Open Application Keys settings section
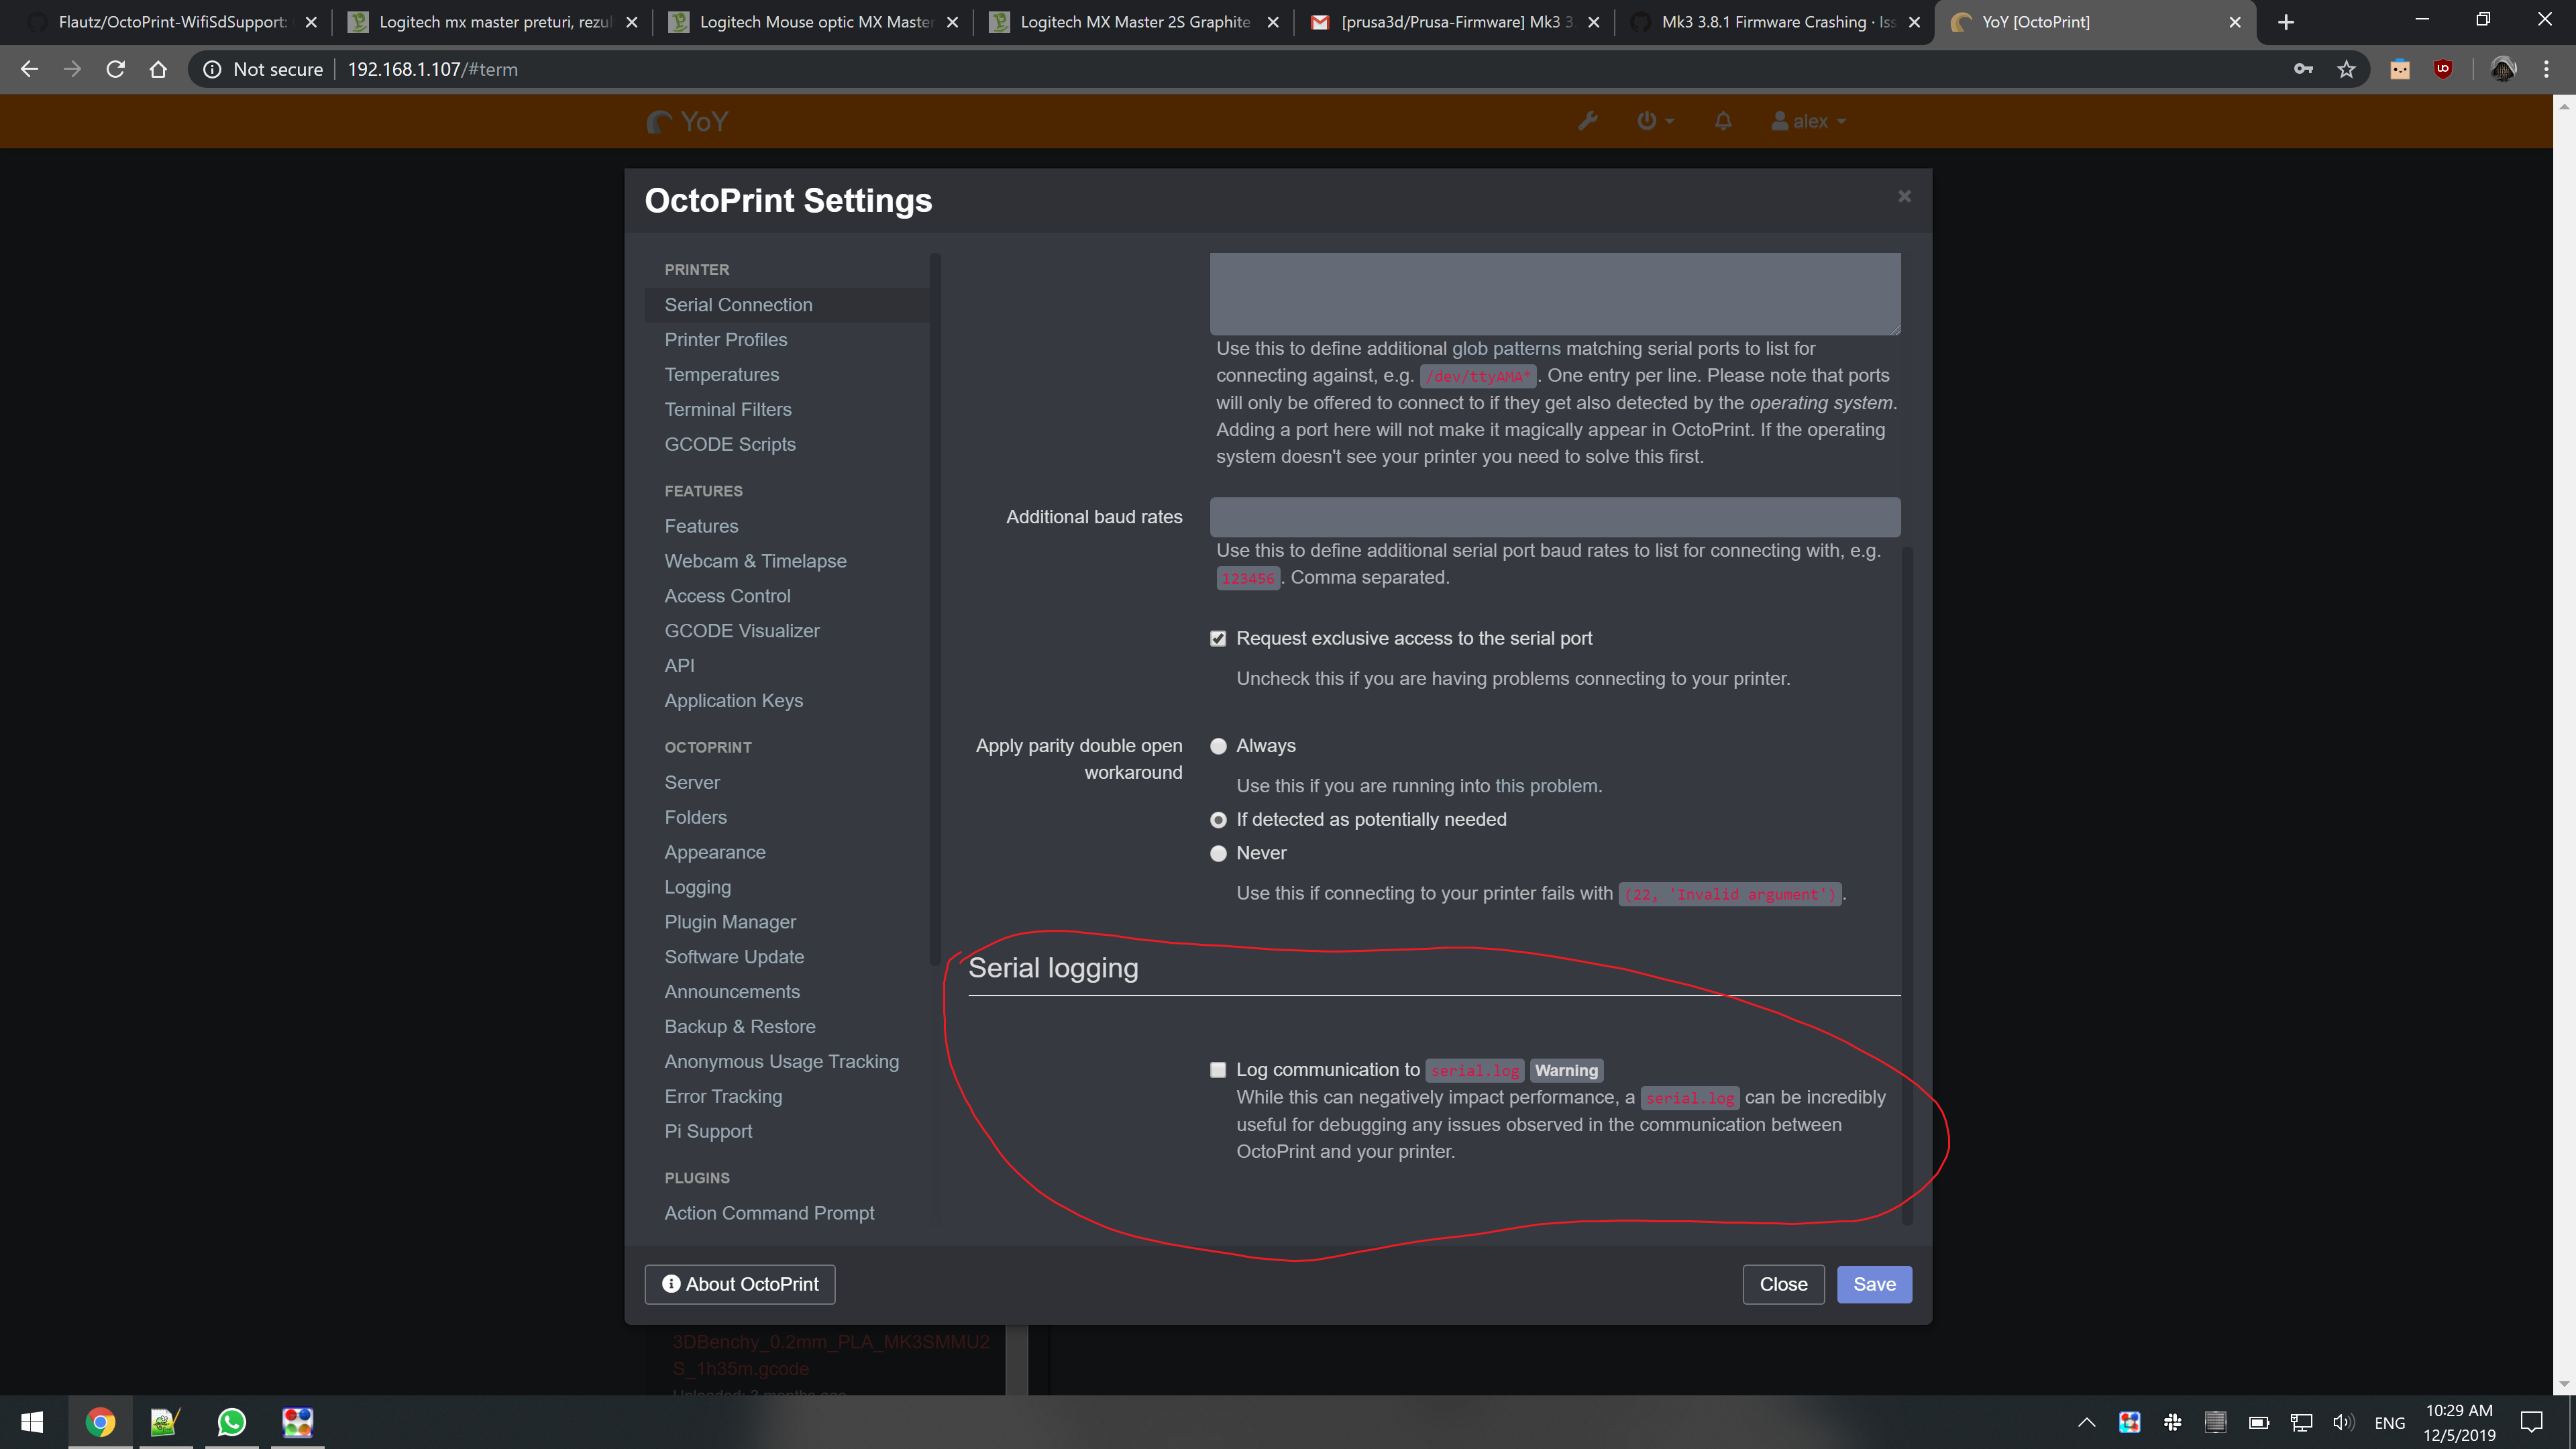 (x=787, y=701)
